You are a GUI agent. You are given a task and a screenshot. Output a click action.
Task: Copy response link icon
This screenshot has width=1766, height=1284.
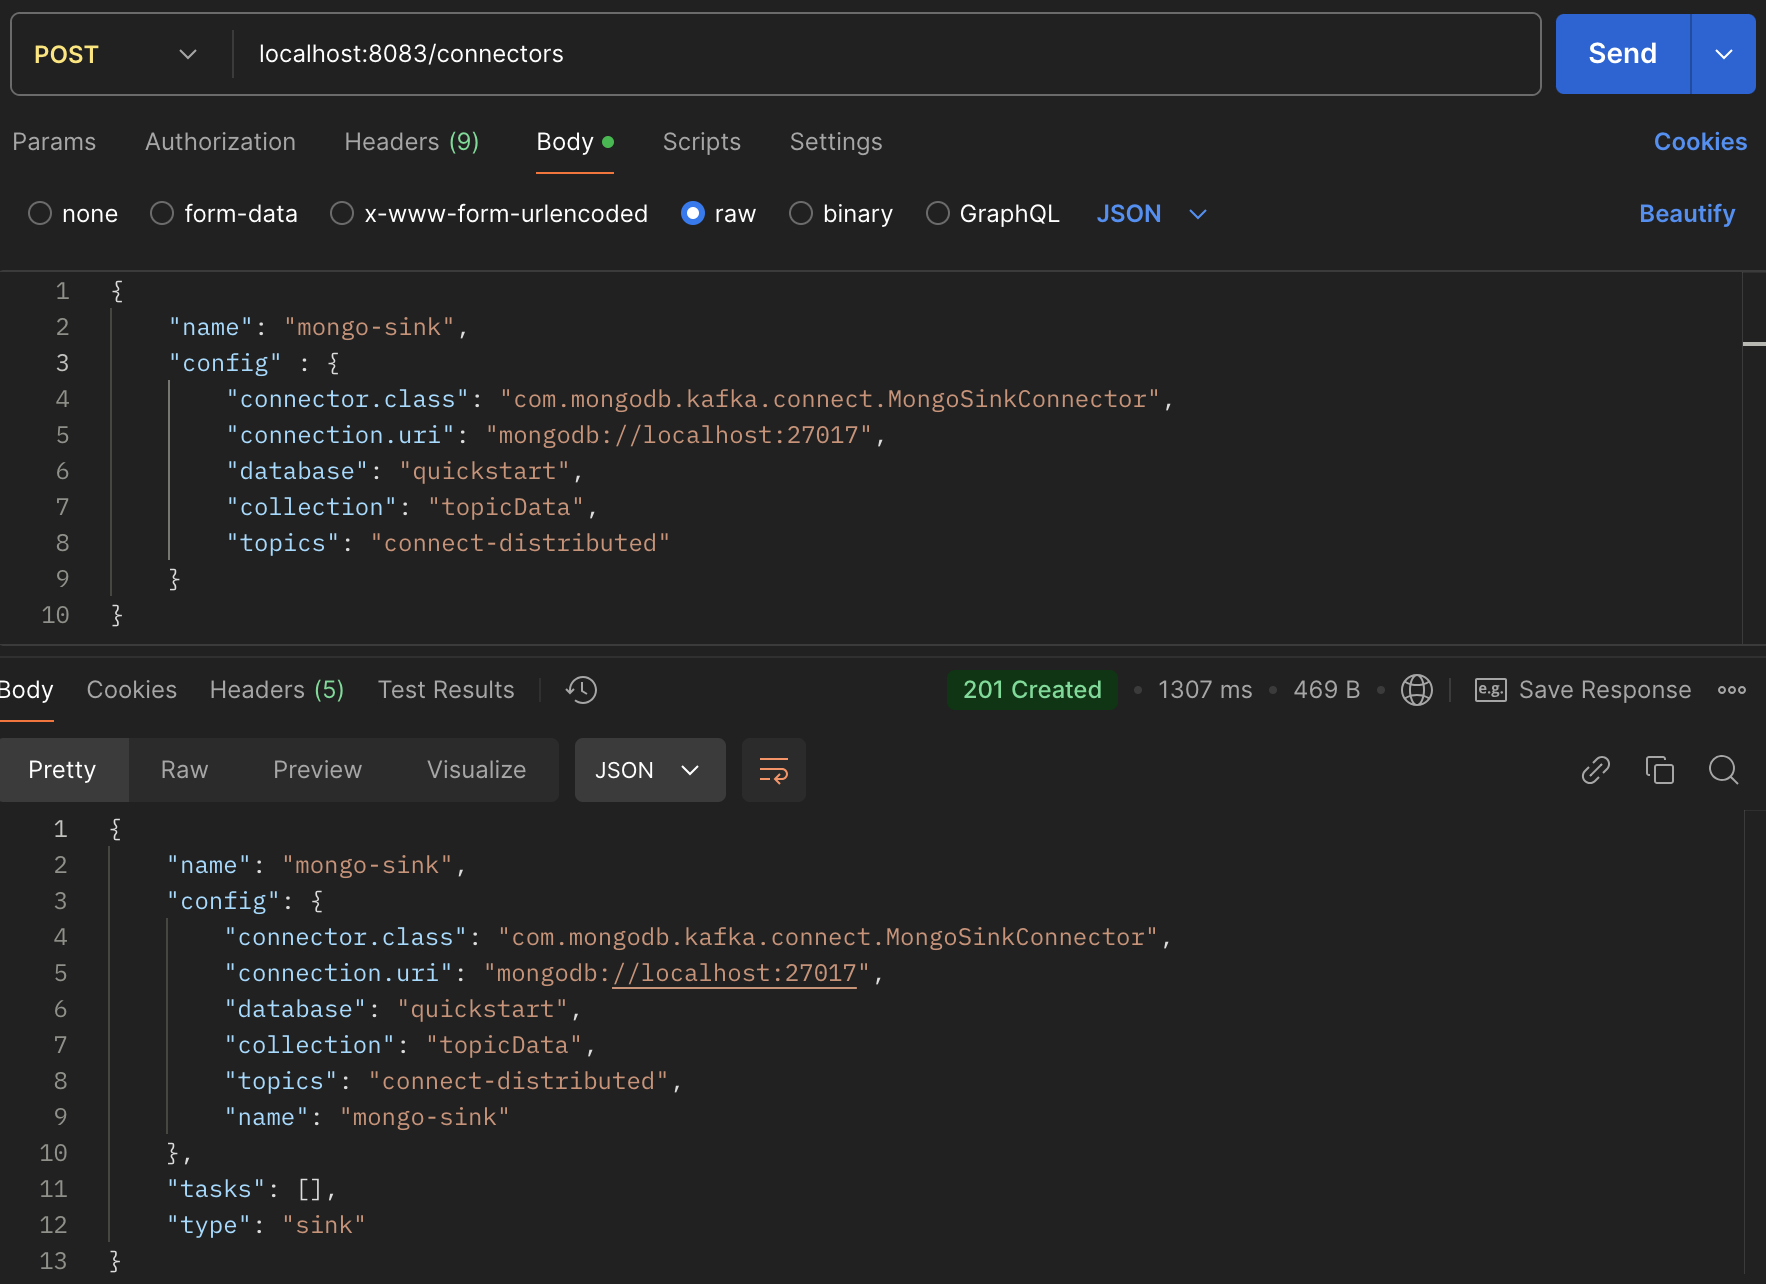[1596, 770]
